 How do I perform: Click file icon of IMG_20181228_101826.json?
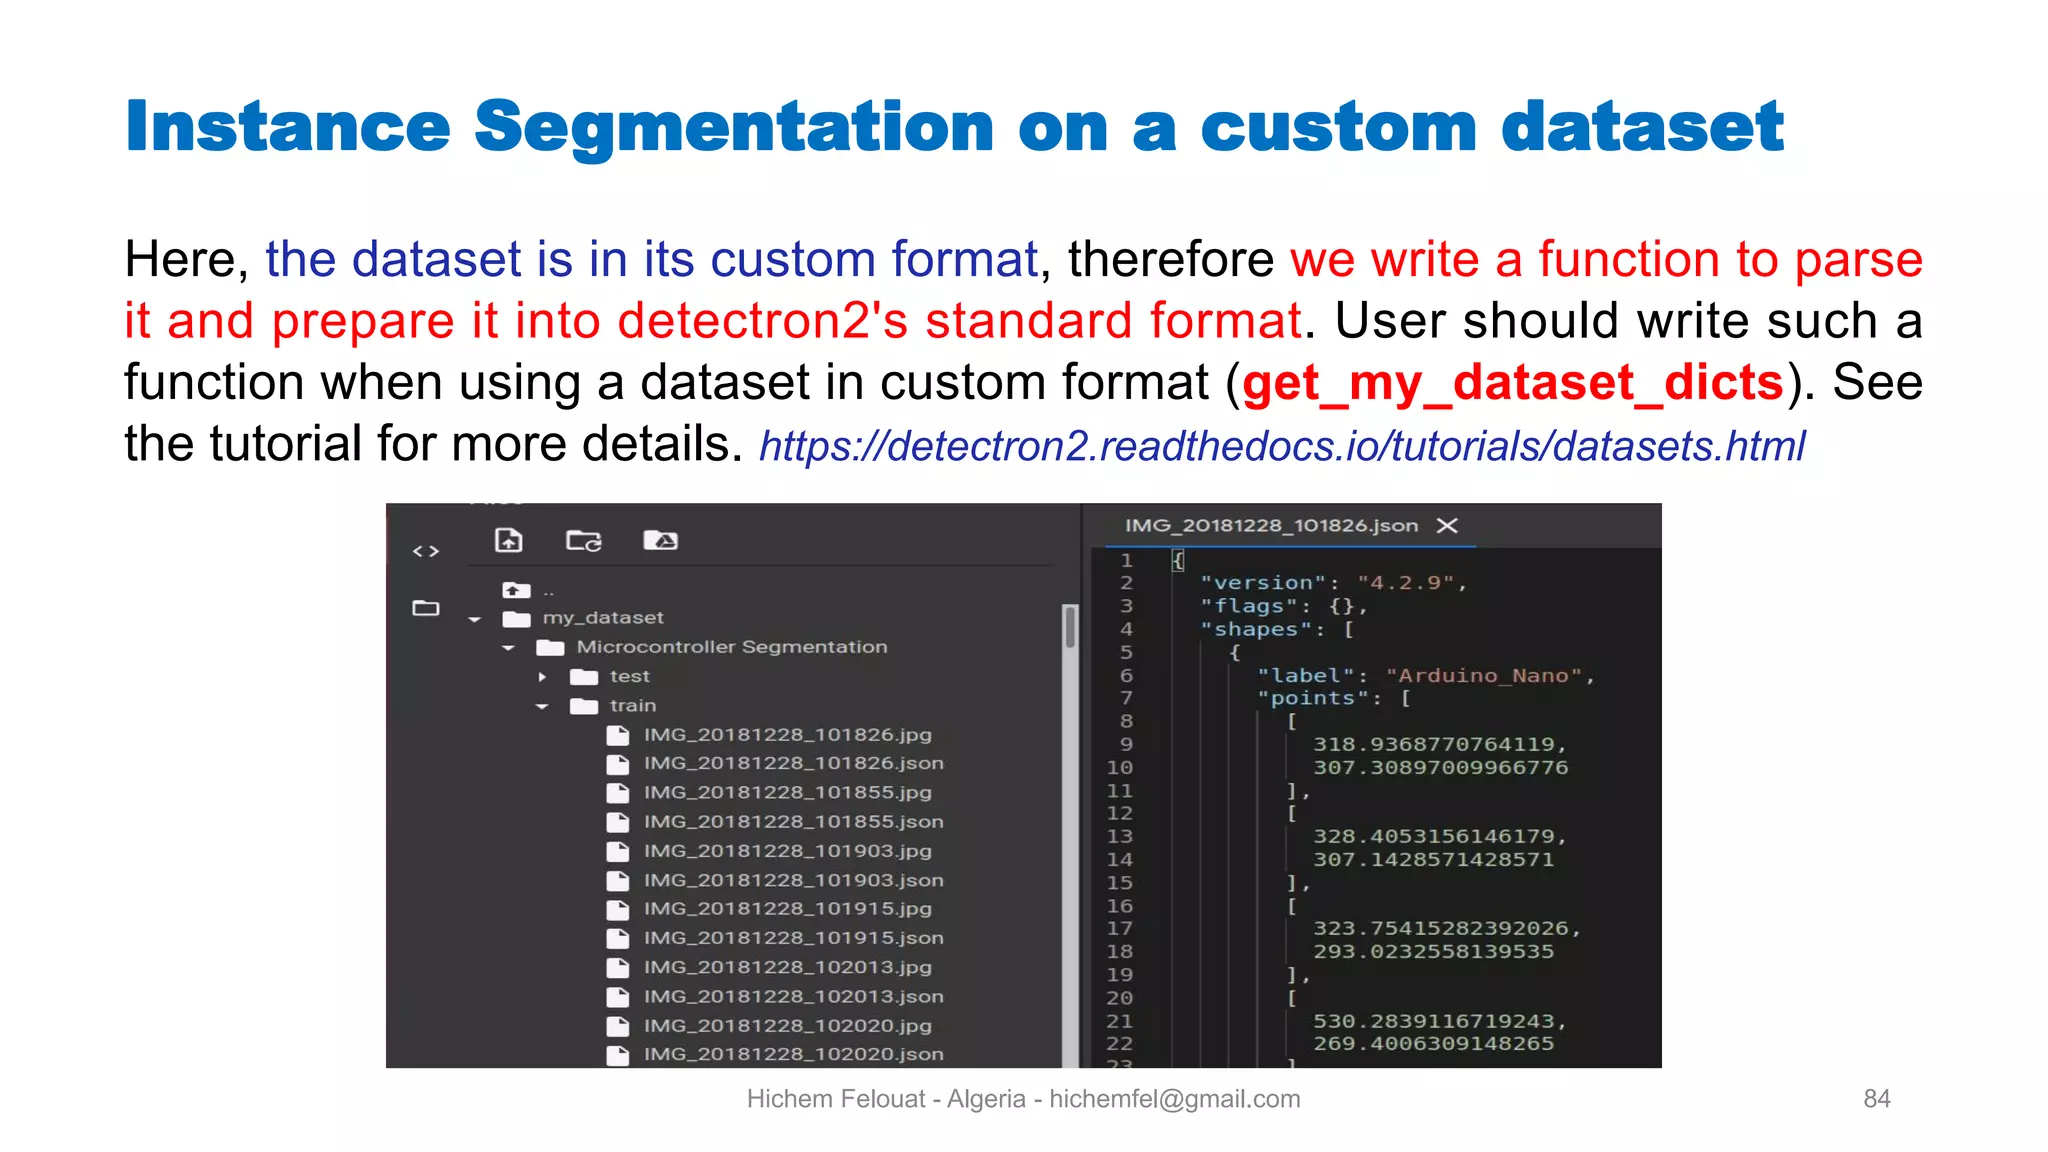[x=618, y=765]
